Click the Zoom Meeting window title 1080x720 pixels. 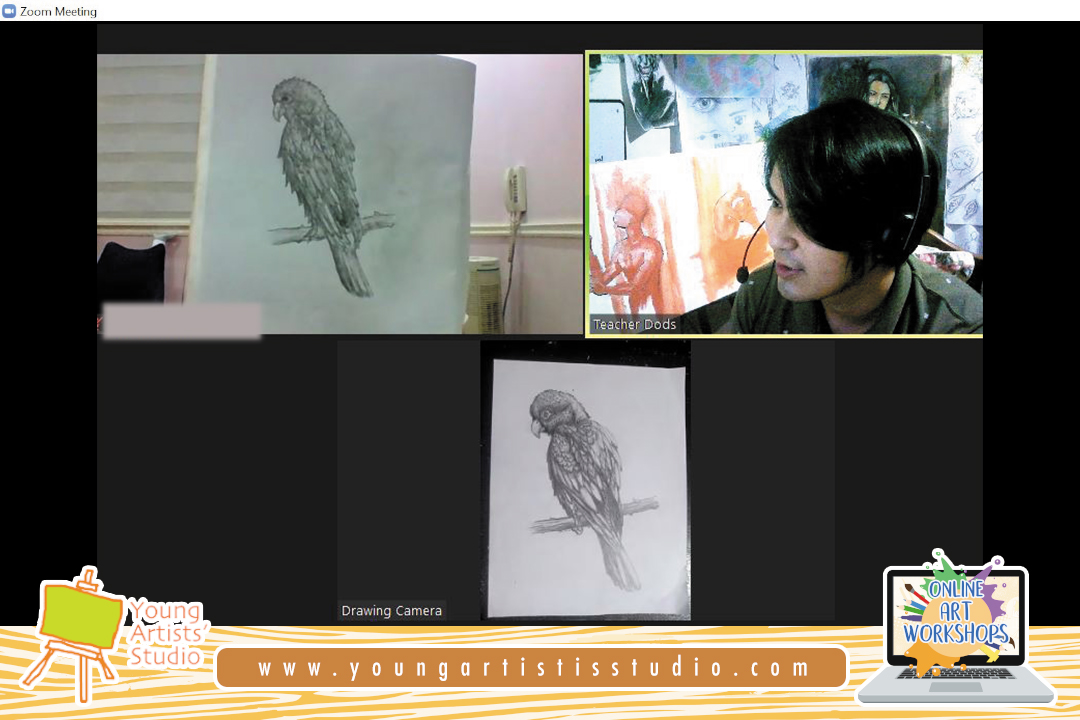tap(59, 11)
